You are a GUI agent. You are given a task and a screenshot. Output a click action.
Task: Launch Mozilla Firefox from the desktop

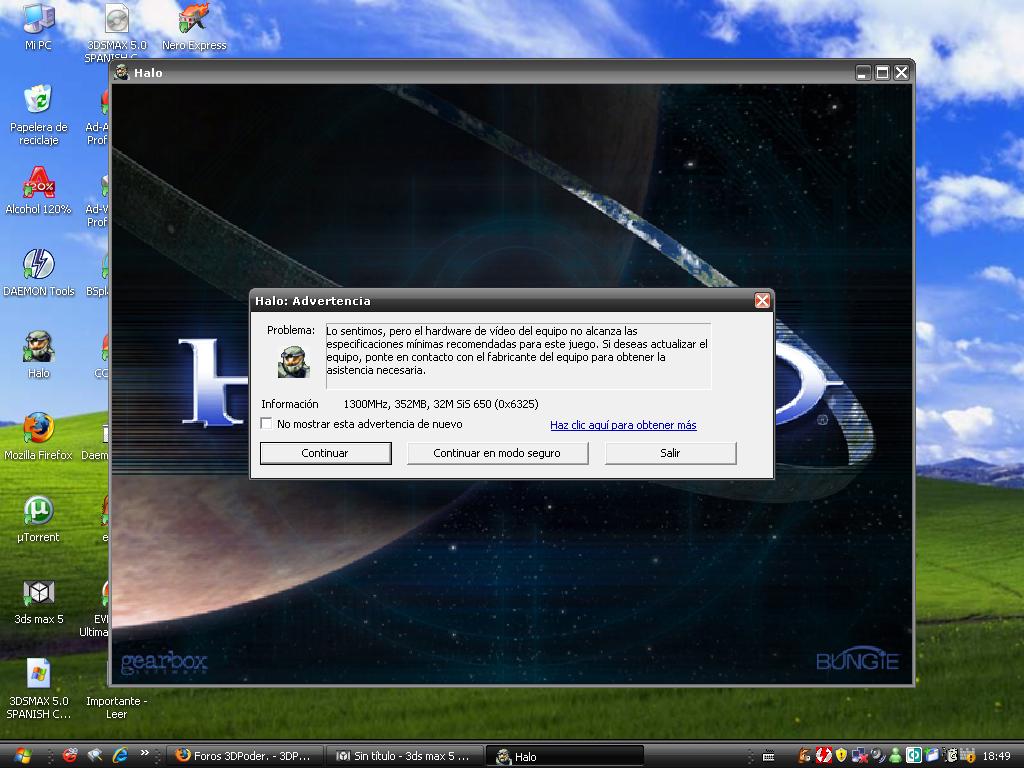[39, 436]
